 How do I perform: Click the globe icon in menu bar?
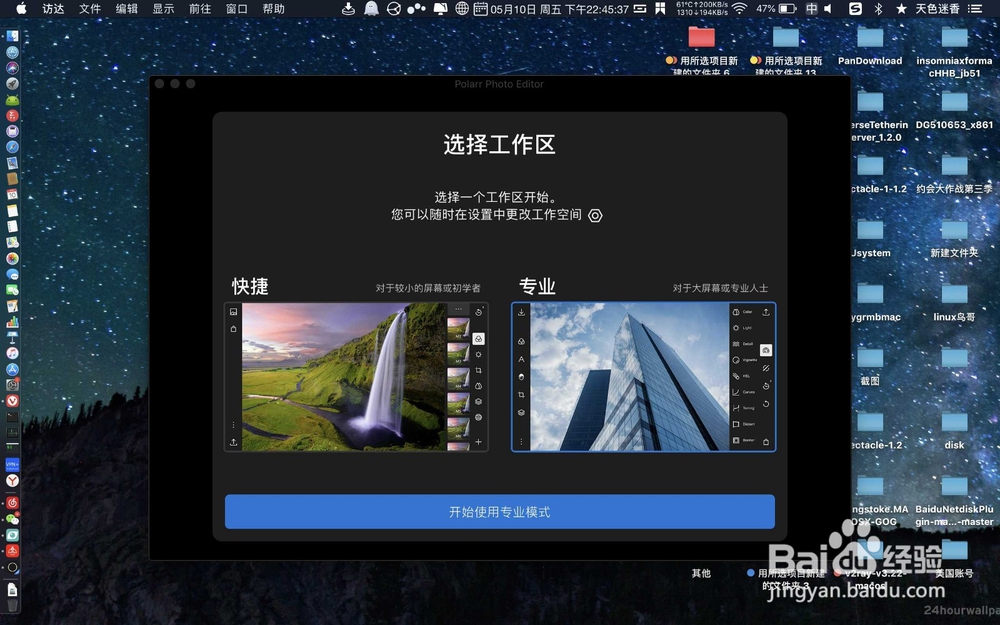tap(462, 8)
